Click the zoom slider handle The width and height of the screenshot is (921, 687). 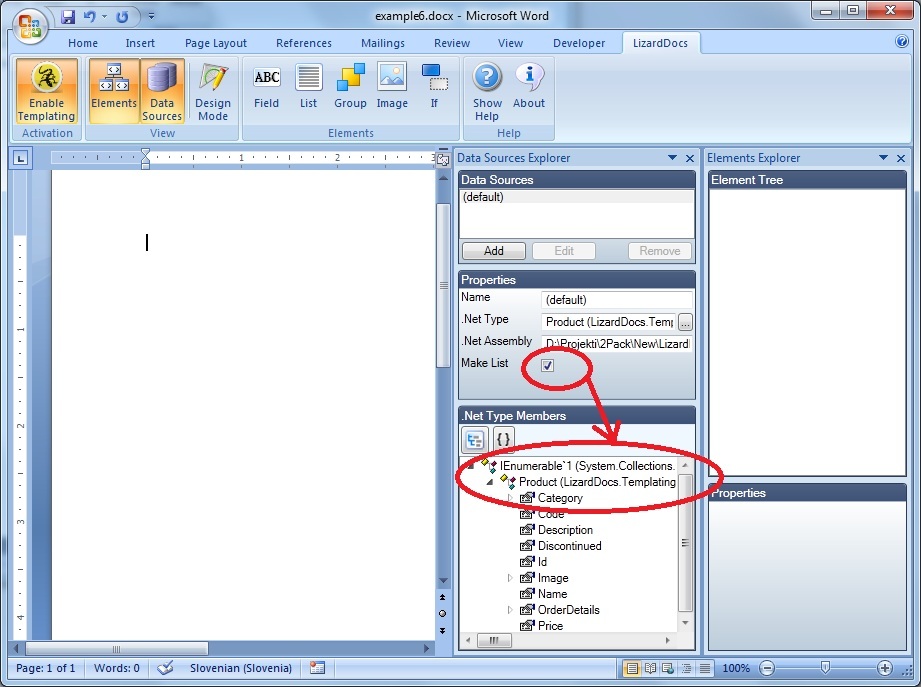click(825, 668)
